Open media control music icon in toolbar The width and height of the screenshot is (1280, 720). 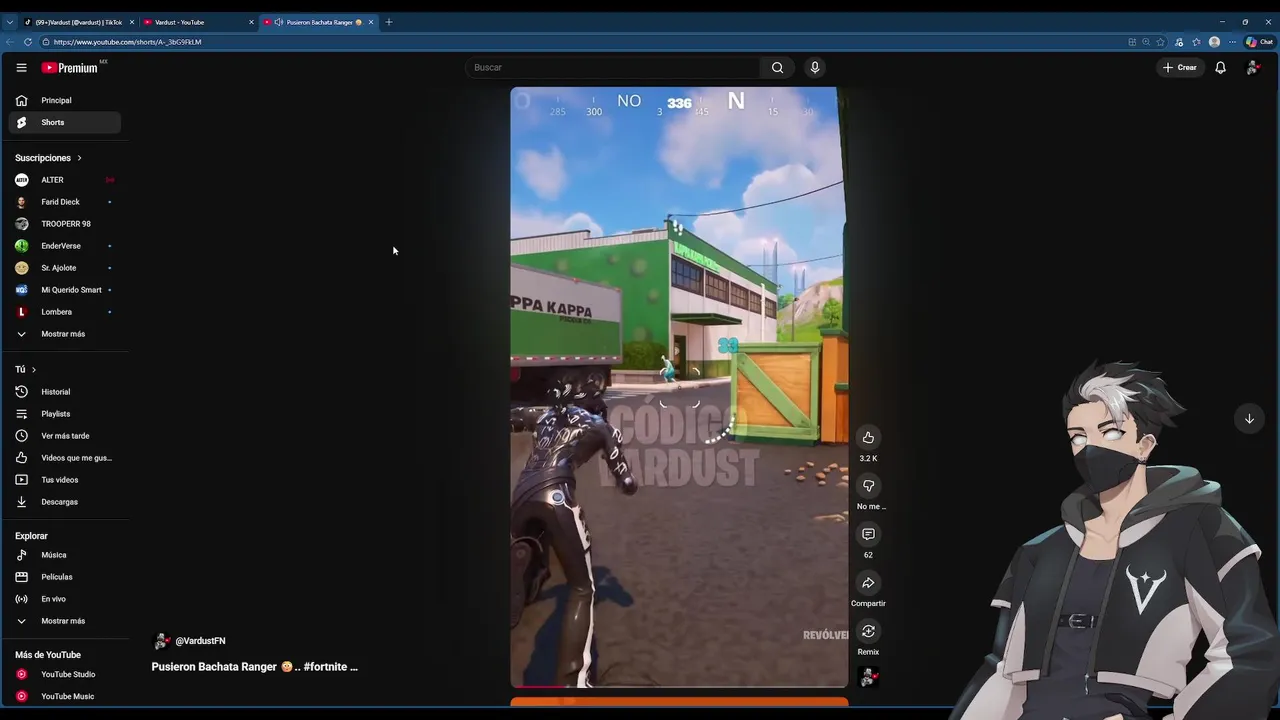coord(1178,42)
